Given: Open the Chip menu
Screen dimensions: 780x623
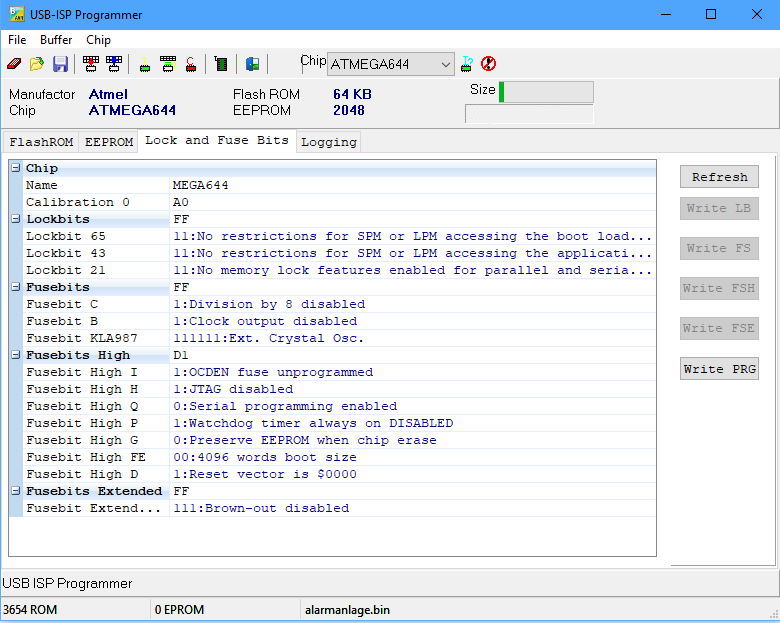Looking at the screenshot, I should 98,40.
